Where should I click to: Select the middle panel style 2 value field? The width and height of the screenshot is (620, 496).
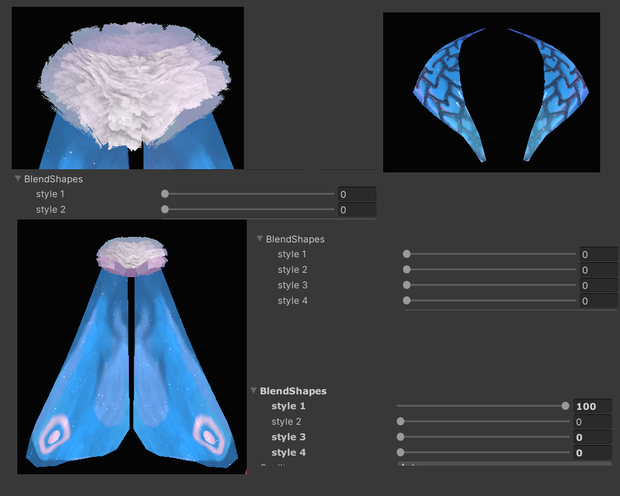click(598, 270)
